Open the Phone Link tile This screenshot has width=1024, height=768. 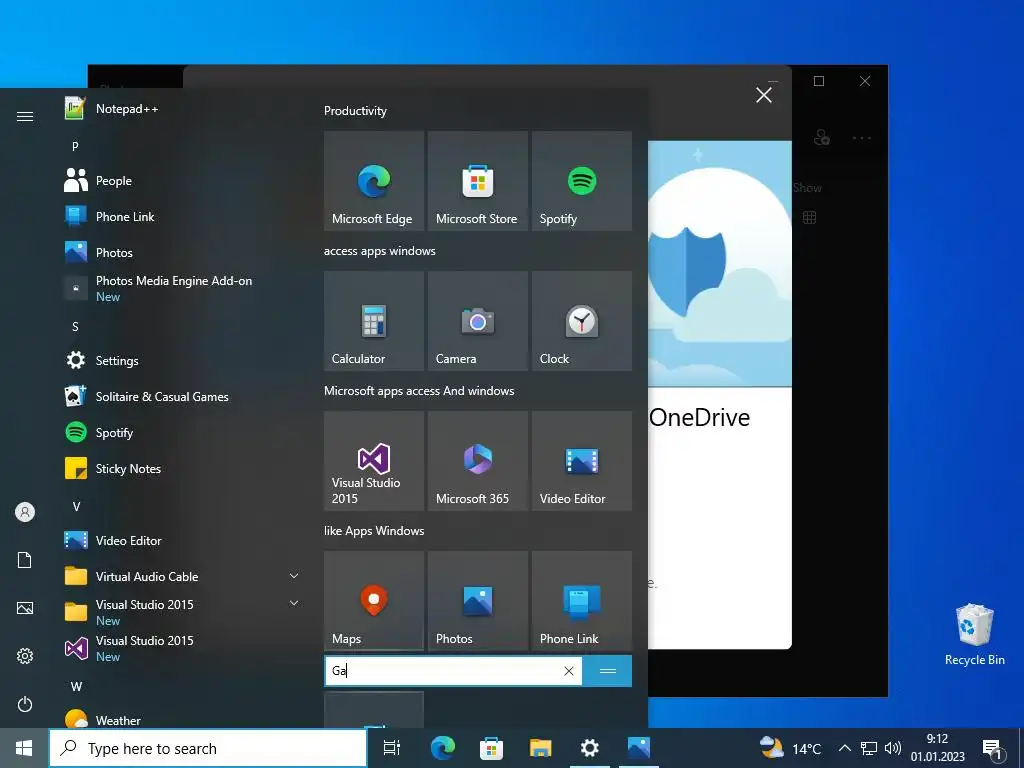pos(582,601)
